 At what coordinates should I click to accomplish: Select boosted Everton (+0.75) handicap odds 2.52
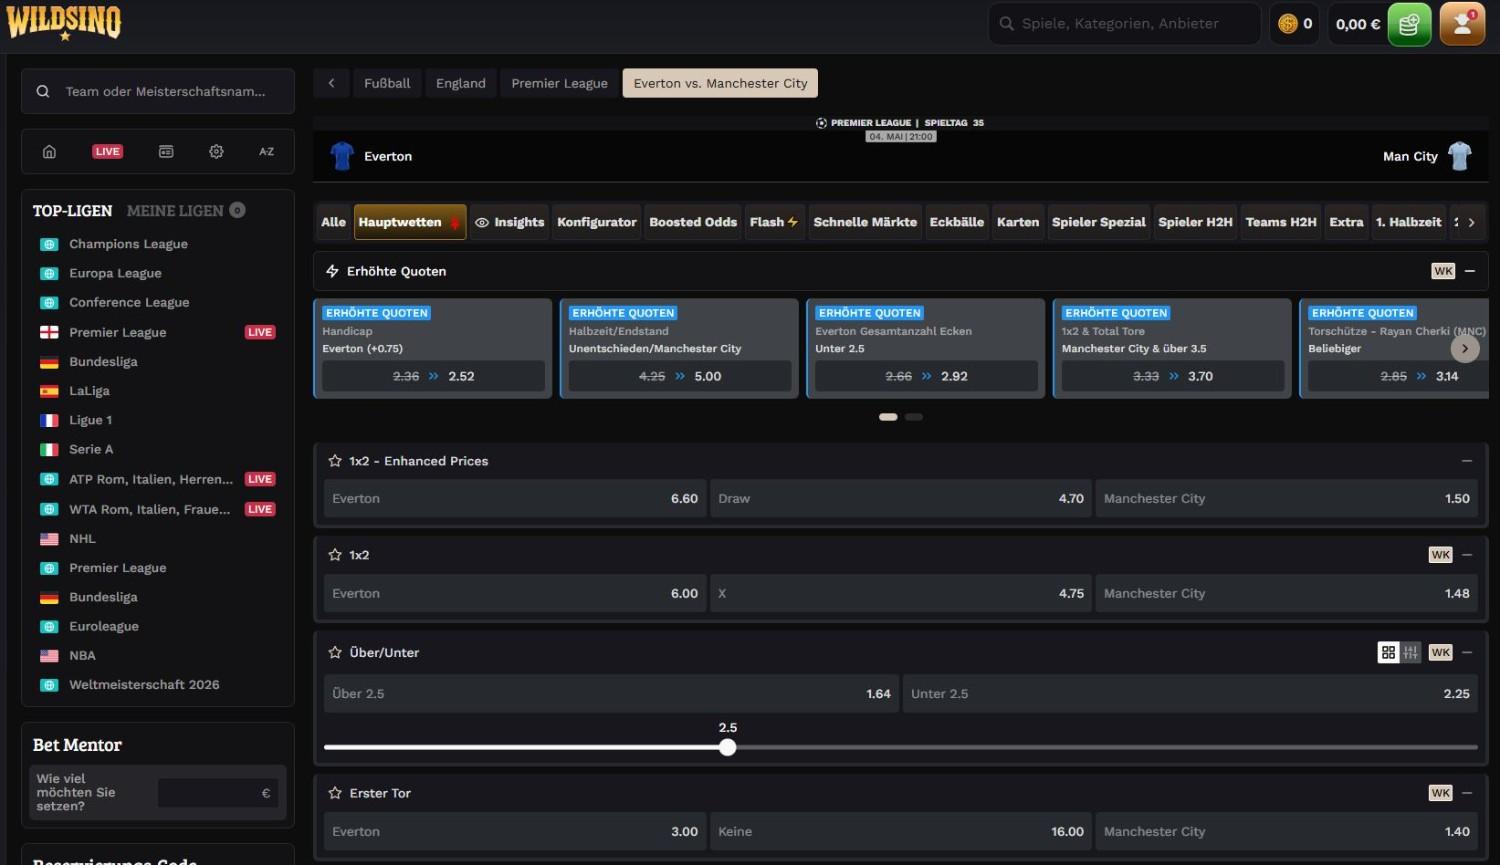click(433, 376)
